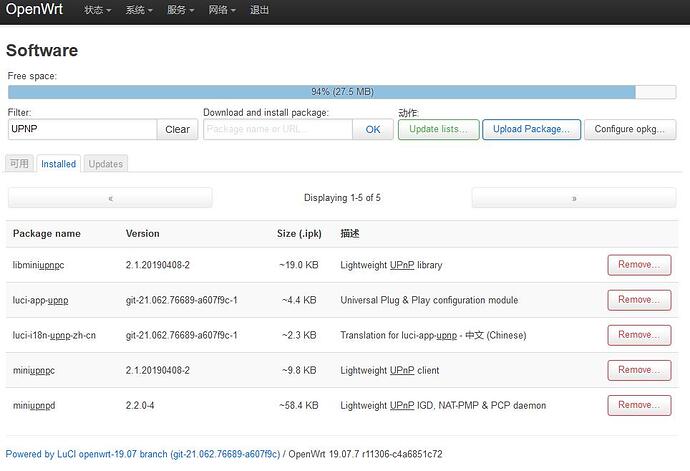This screenshot has height=471, width=690.
Task: Click Update lists button
Action: coord(438,129)
